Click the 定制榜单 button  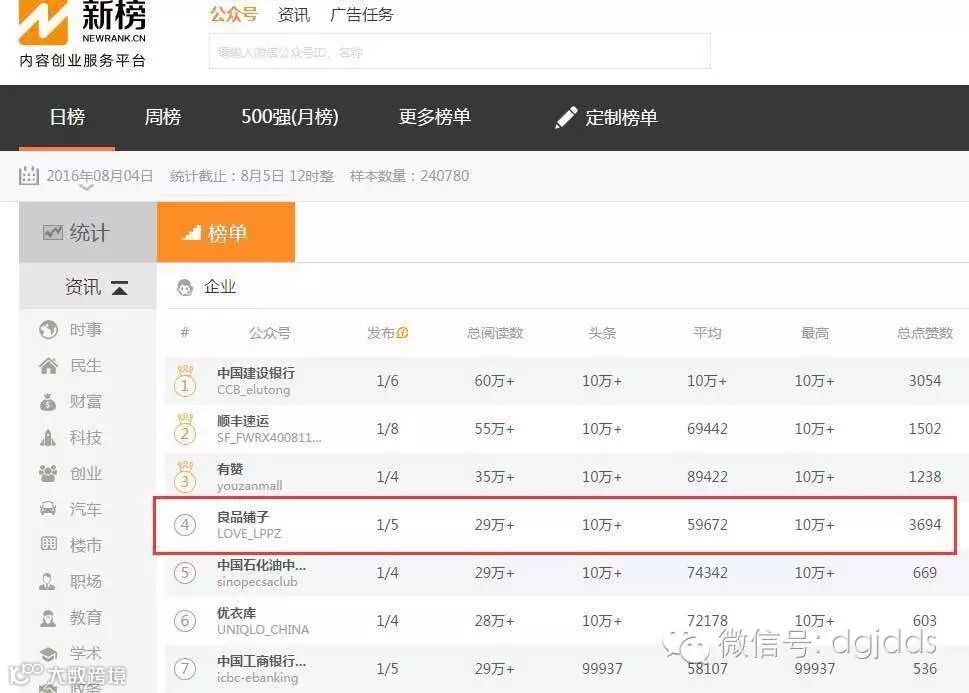point(606,117)
